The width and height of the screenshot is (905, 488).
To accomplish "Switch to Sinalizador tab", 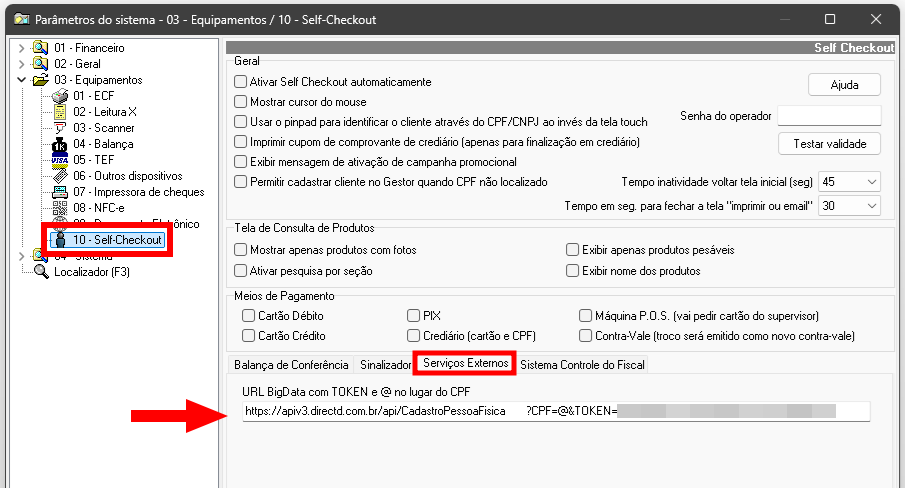I will 386,365.
